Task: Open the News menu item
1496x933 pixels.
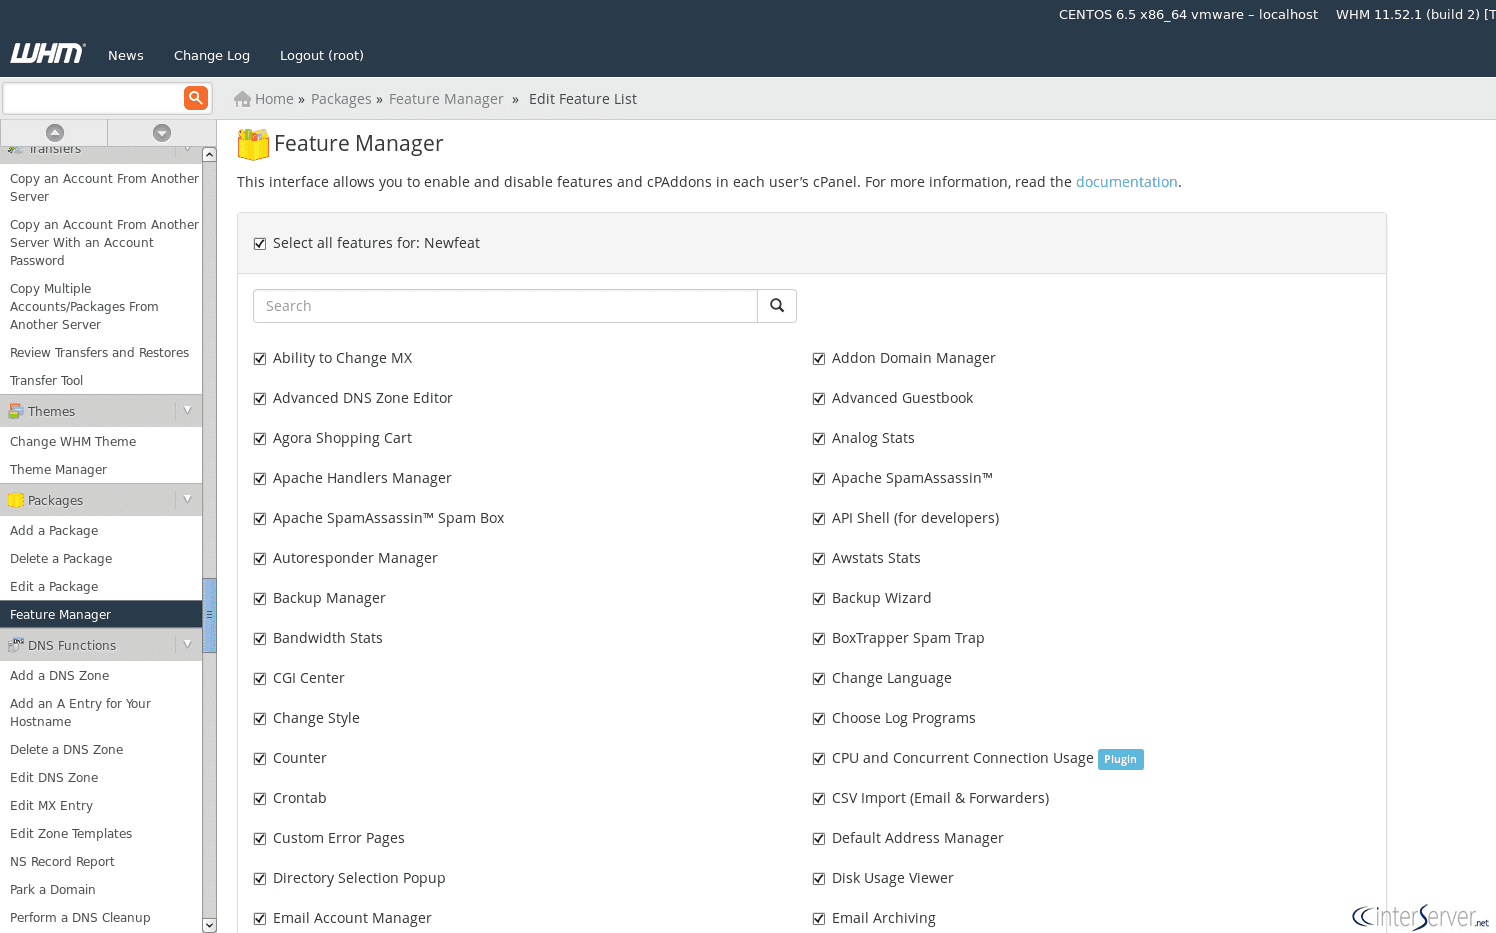Action: pos(126,56)
